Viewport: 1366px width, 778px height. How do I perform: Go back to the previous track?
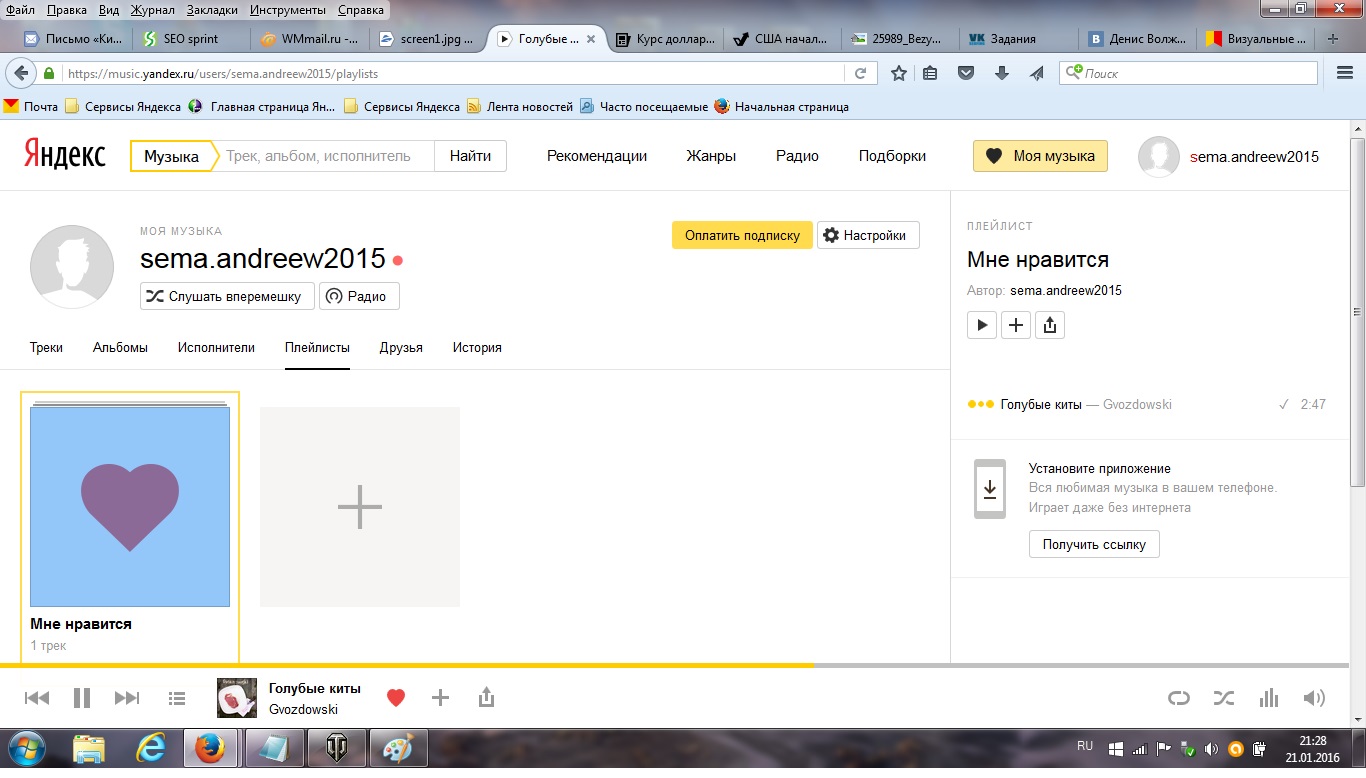[x=37, y=698]
